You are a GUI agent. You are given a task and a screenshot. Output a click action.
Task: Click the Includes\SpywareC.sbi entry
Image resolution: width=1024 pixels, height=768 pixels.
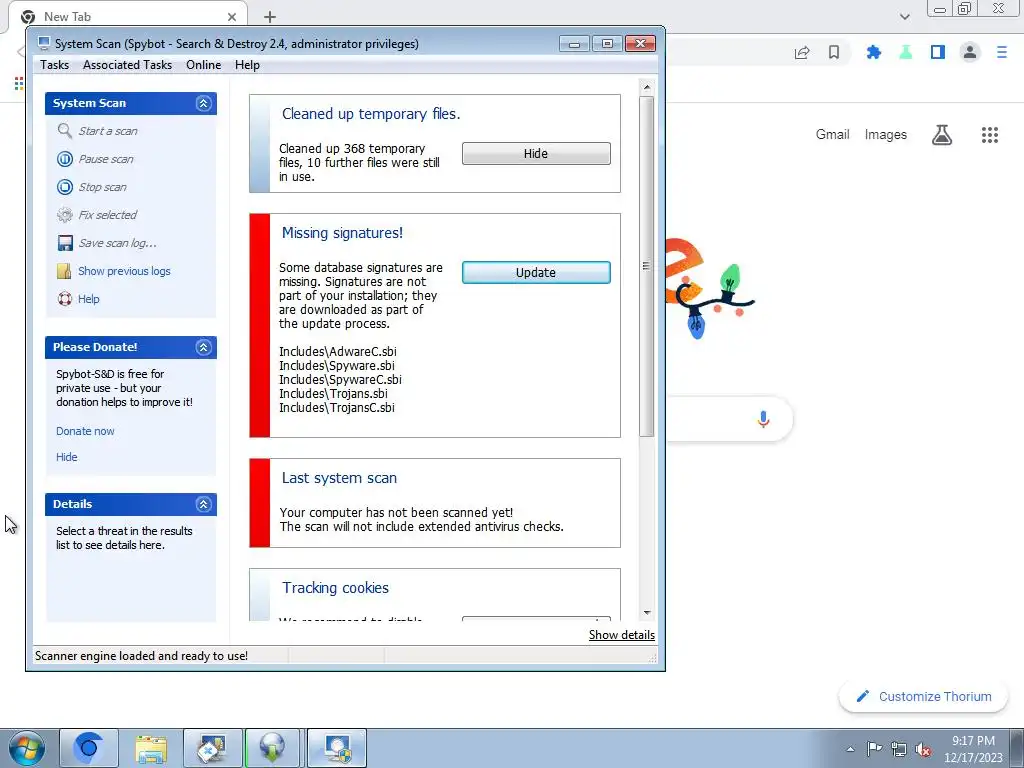click(x=340, y=379)
